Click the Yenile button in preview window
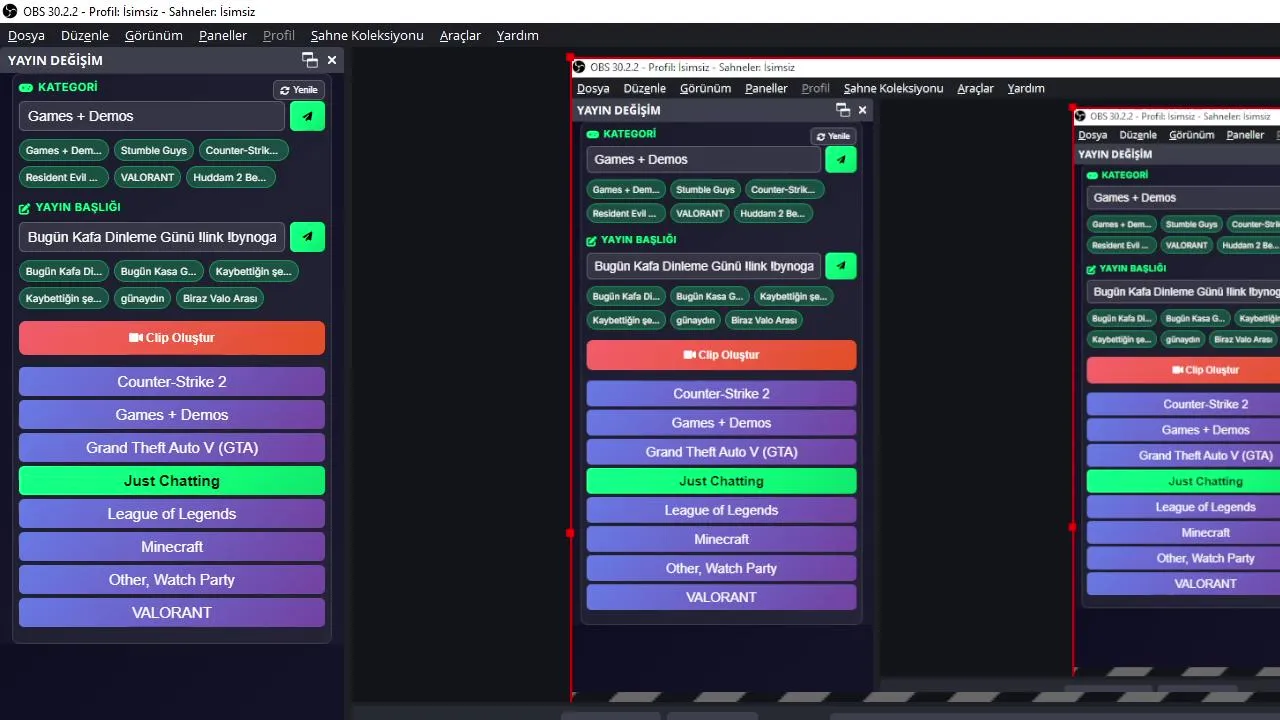This screenshot has width=1280, height=720. 833,136
